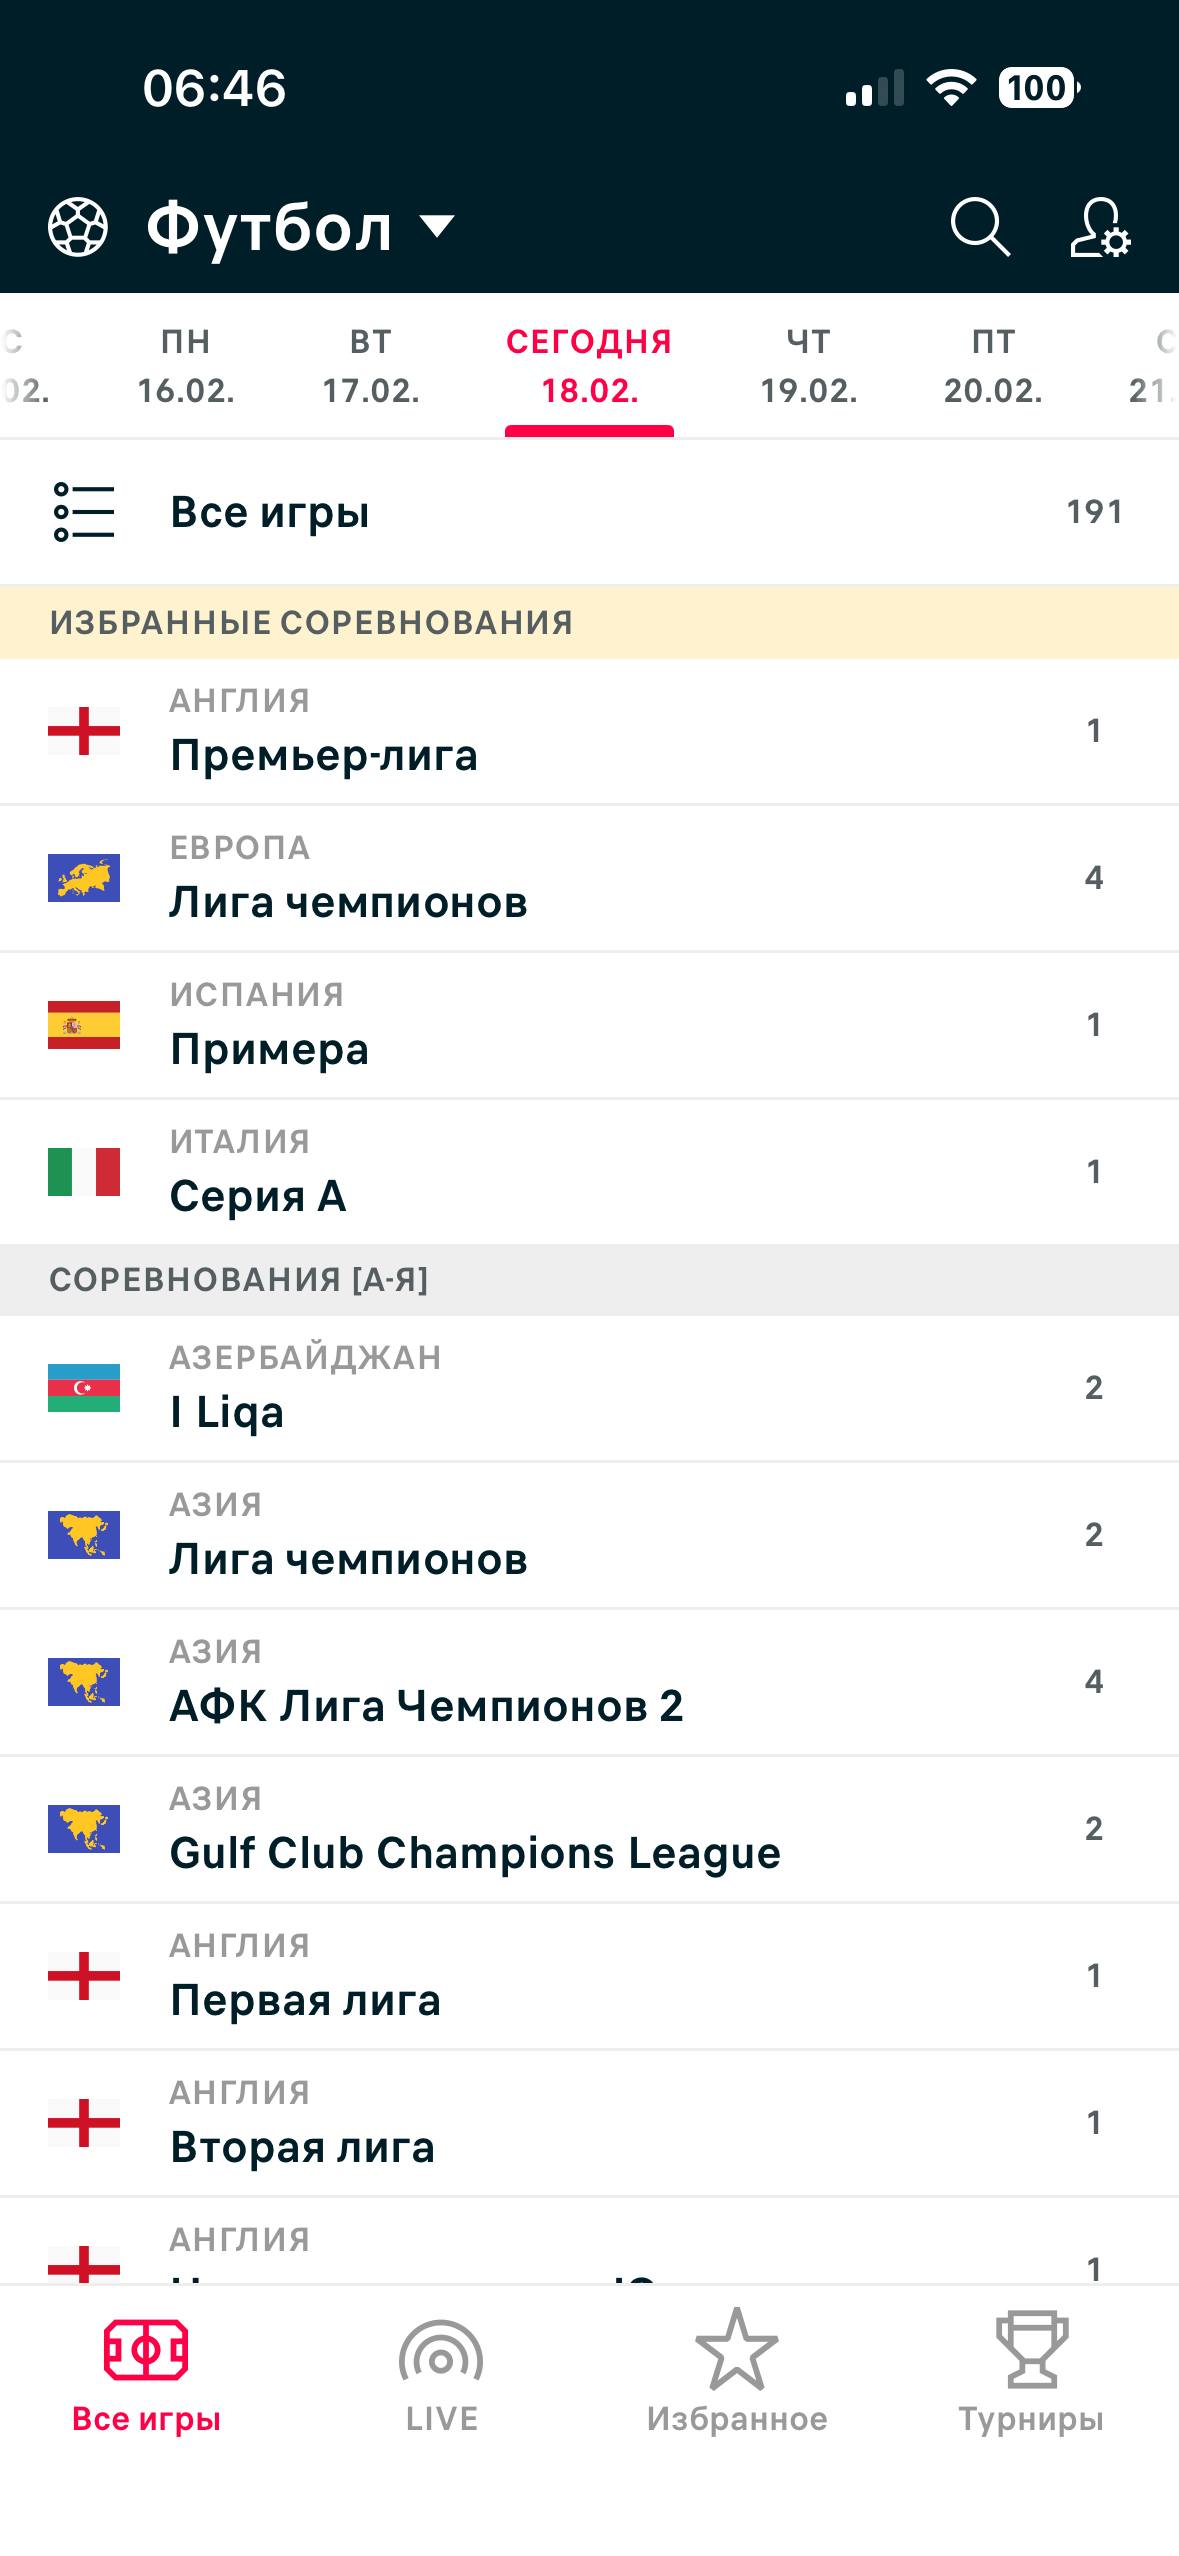Expand the Футбол sport dropdown arrow
Viewport: 1179px width, 2556px height.
pyautogui.click(x=437, y=227)
